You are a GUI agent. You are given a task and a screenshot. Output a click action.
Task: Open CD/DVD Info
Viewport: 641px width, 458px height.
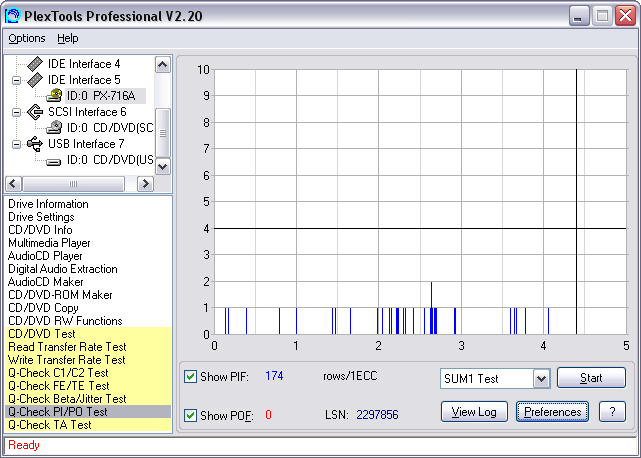tap(40, 230)
